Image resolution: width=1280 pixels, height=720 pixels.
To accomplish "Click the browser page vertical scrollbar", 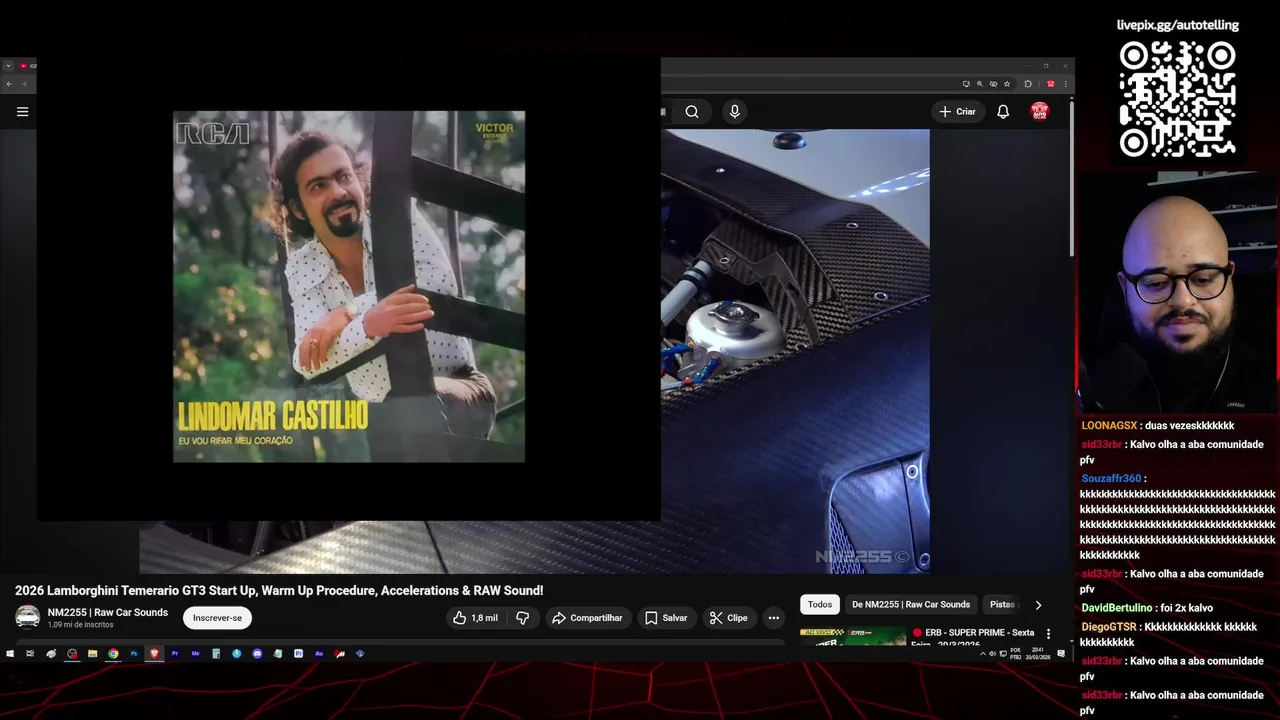I will pos(1072,180).
